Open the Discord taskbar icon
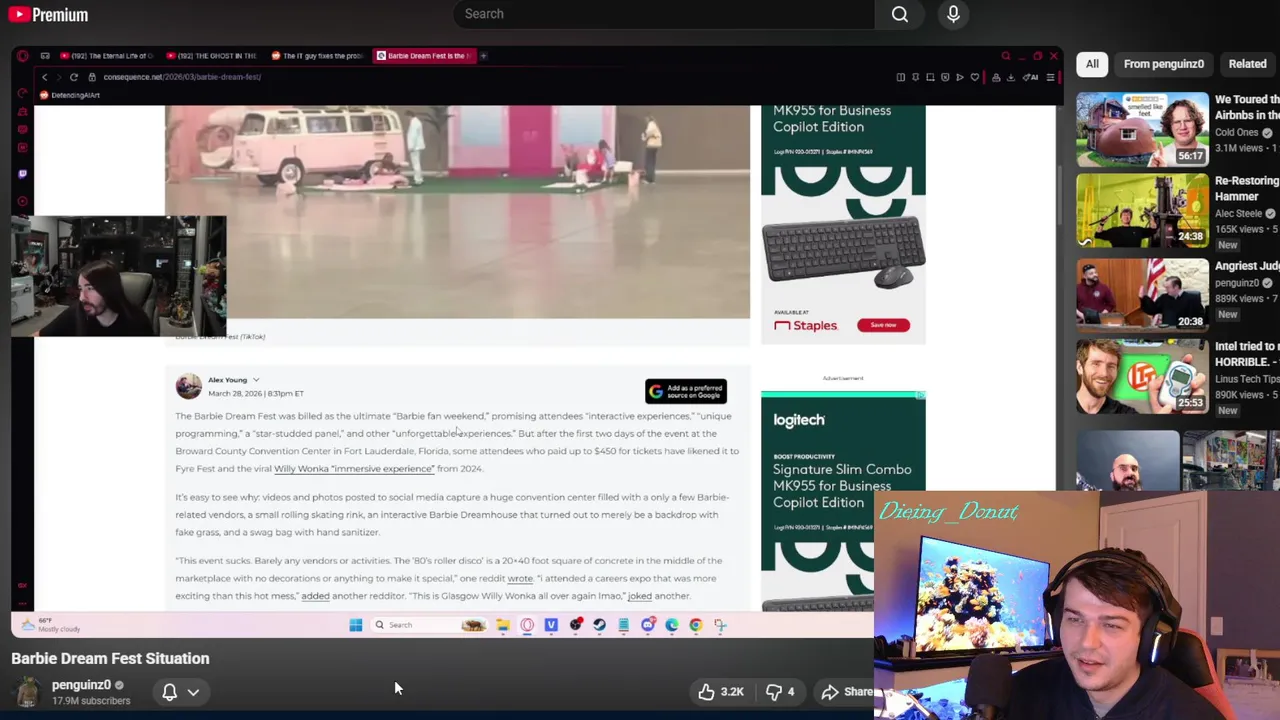1280x720 pixels. point(648,625)
